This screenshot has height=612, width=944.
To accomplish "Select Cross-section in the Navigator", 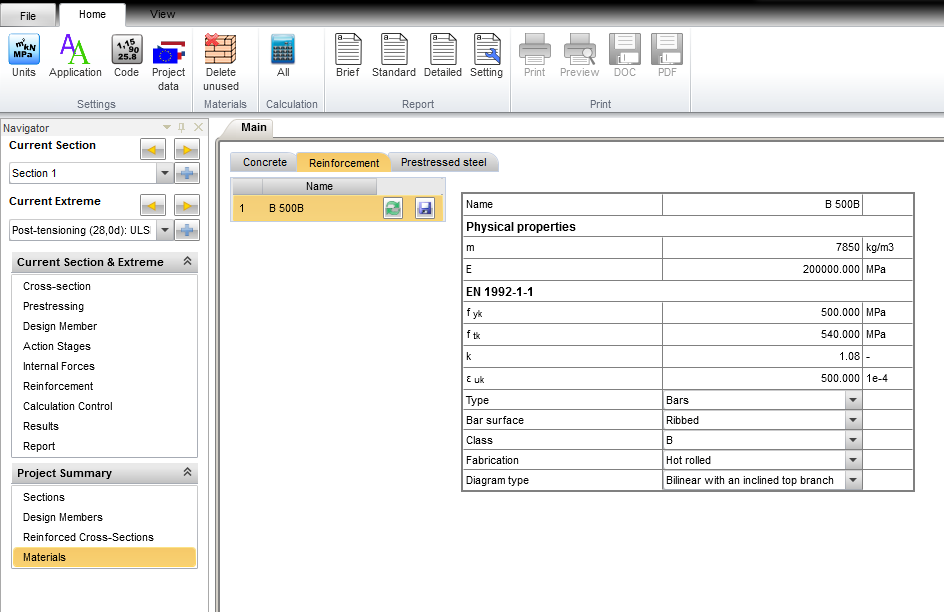I will [x=57, y=286].
